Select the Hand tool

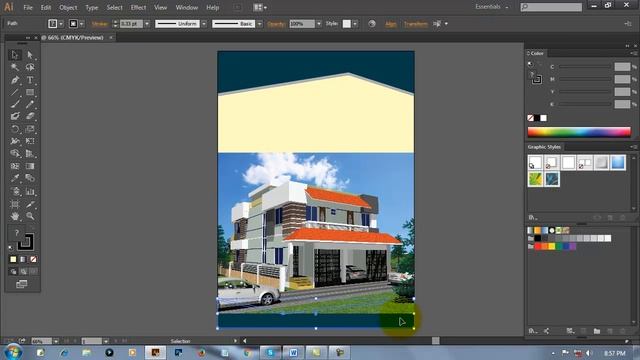point(15,216)
